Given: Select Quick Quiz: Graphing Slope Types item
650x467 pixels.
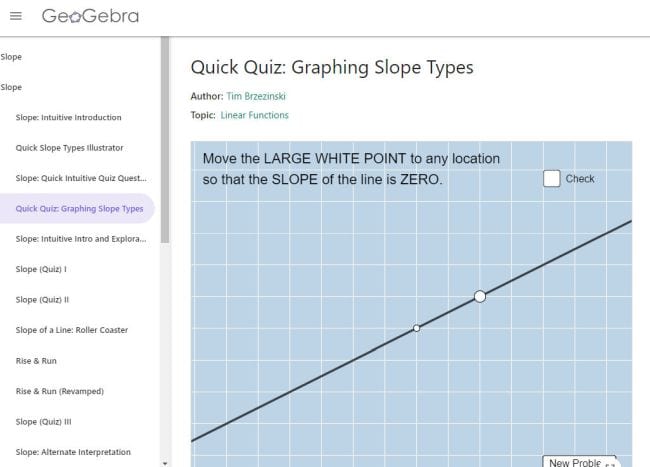Looking at the screenshot, I should [x=79, y=208].
